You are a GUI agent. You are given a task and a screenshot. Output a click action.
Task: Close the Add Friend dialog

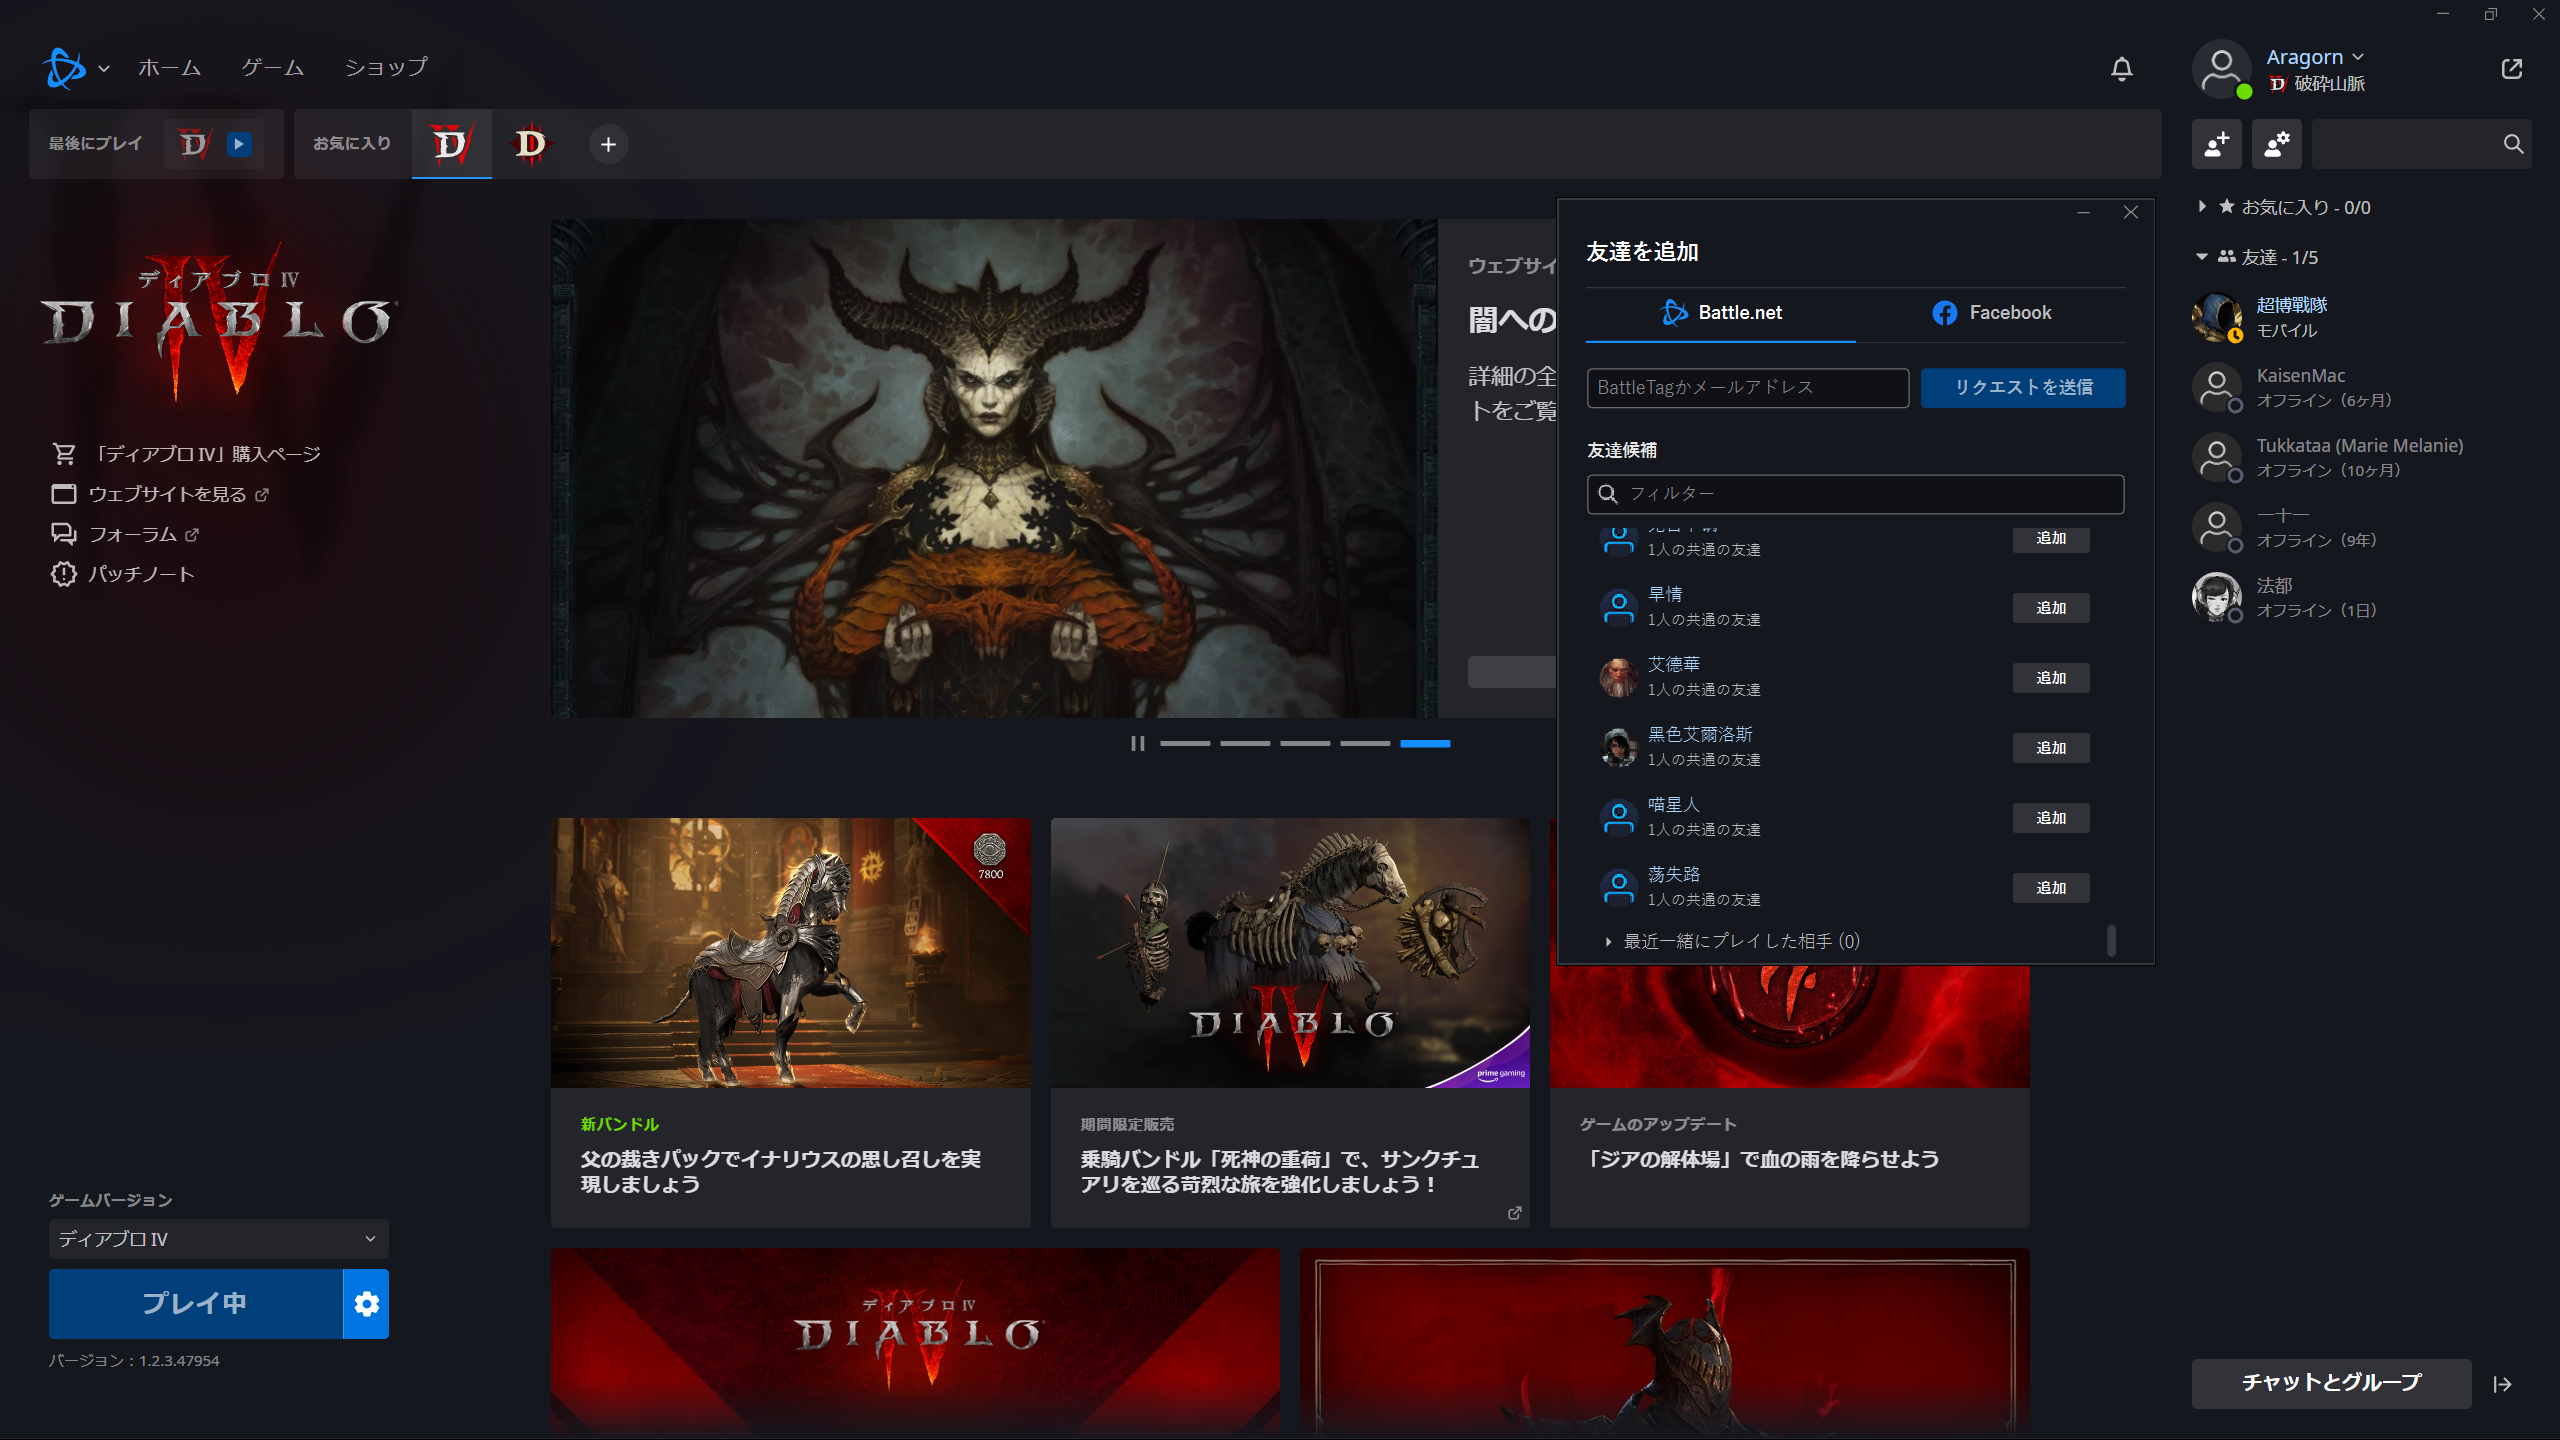2131,212
